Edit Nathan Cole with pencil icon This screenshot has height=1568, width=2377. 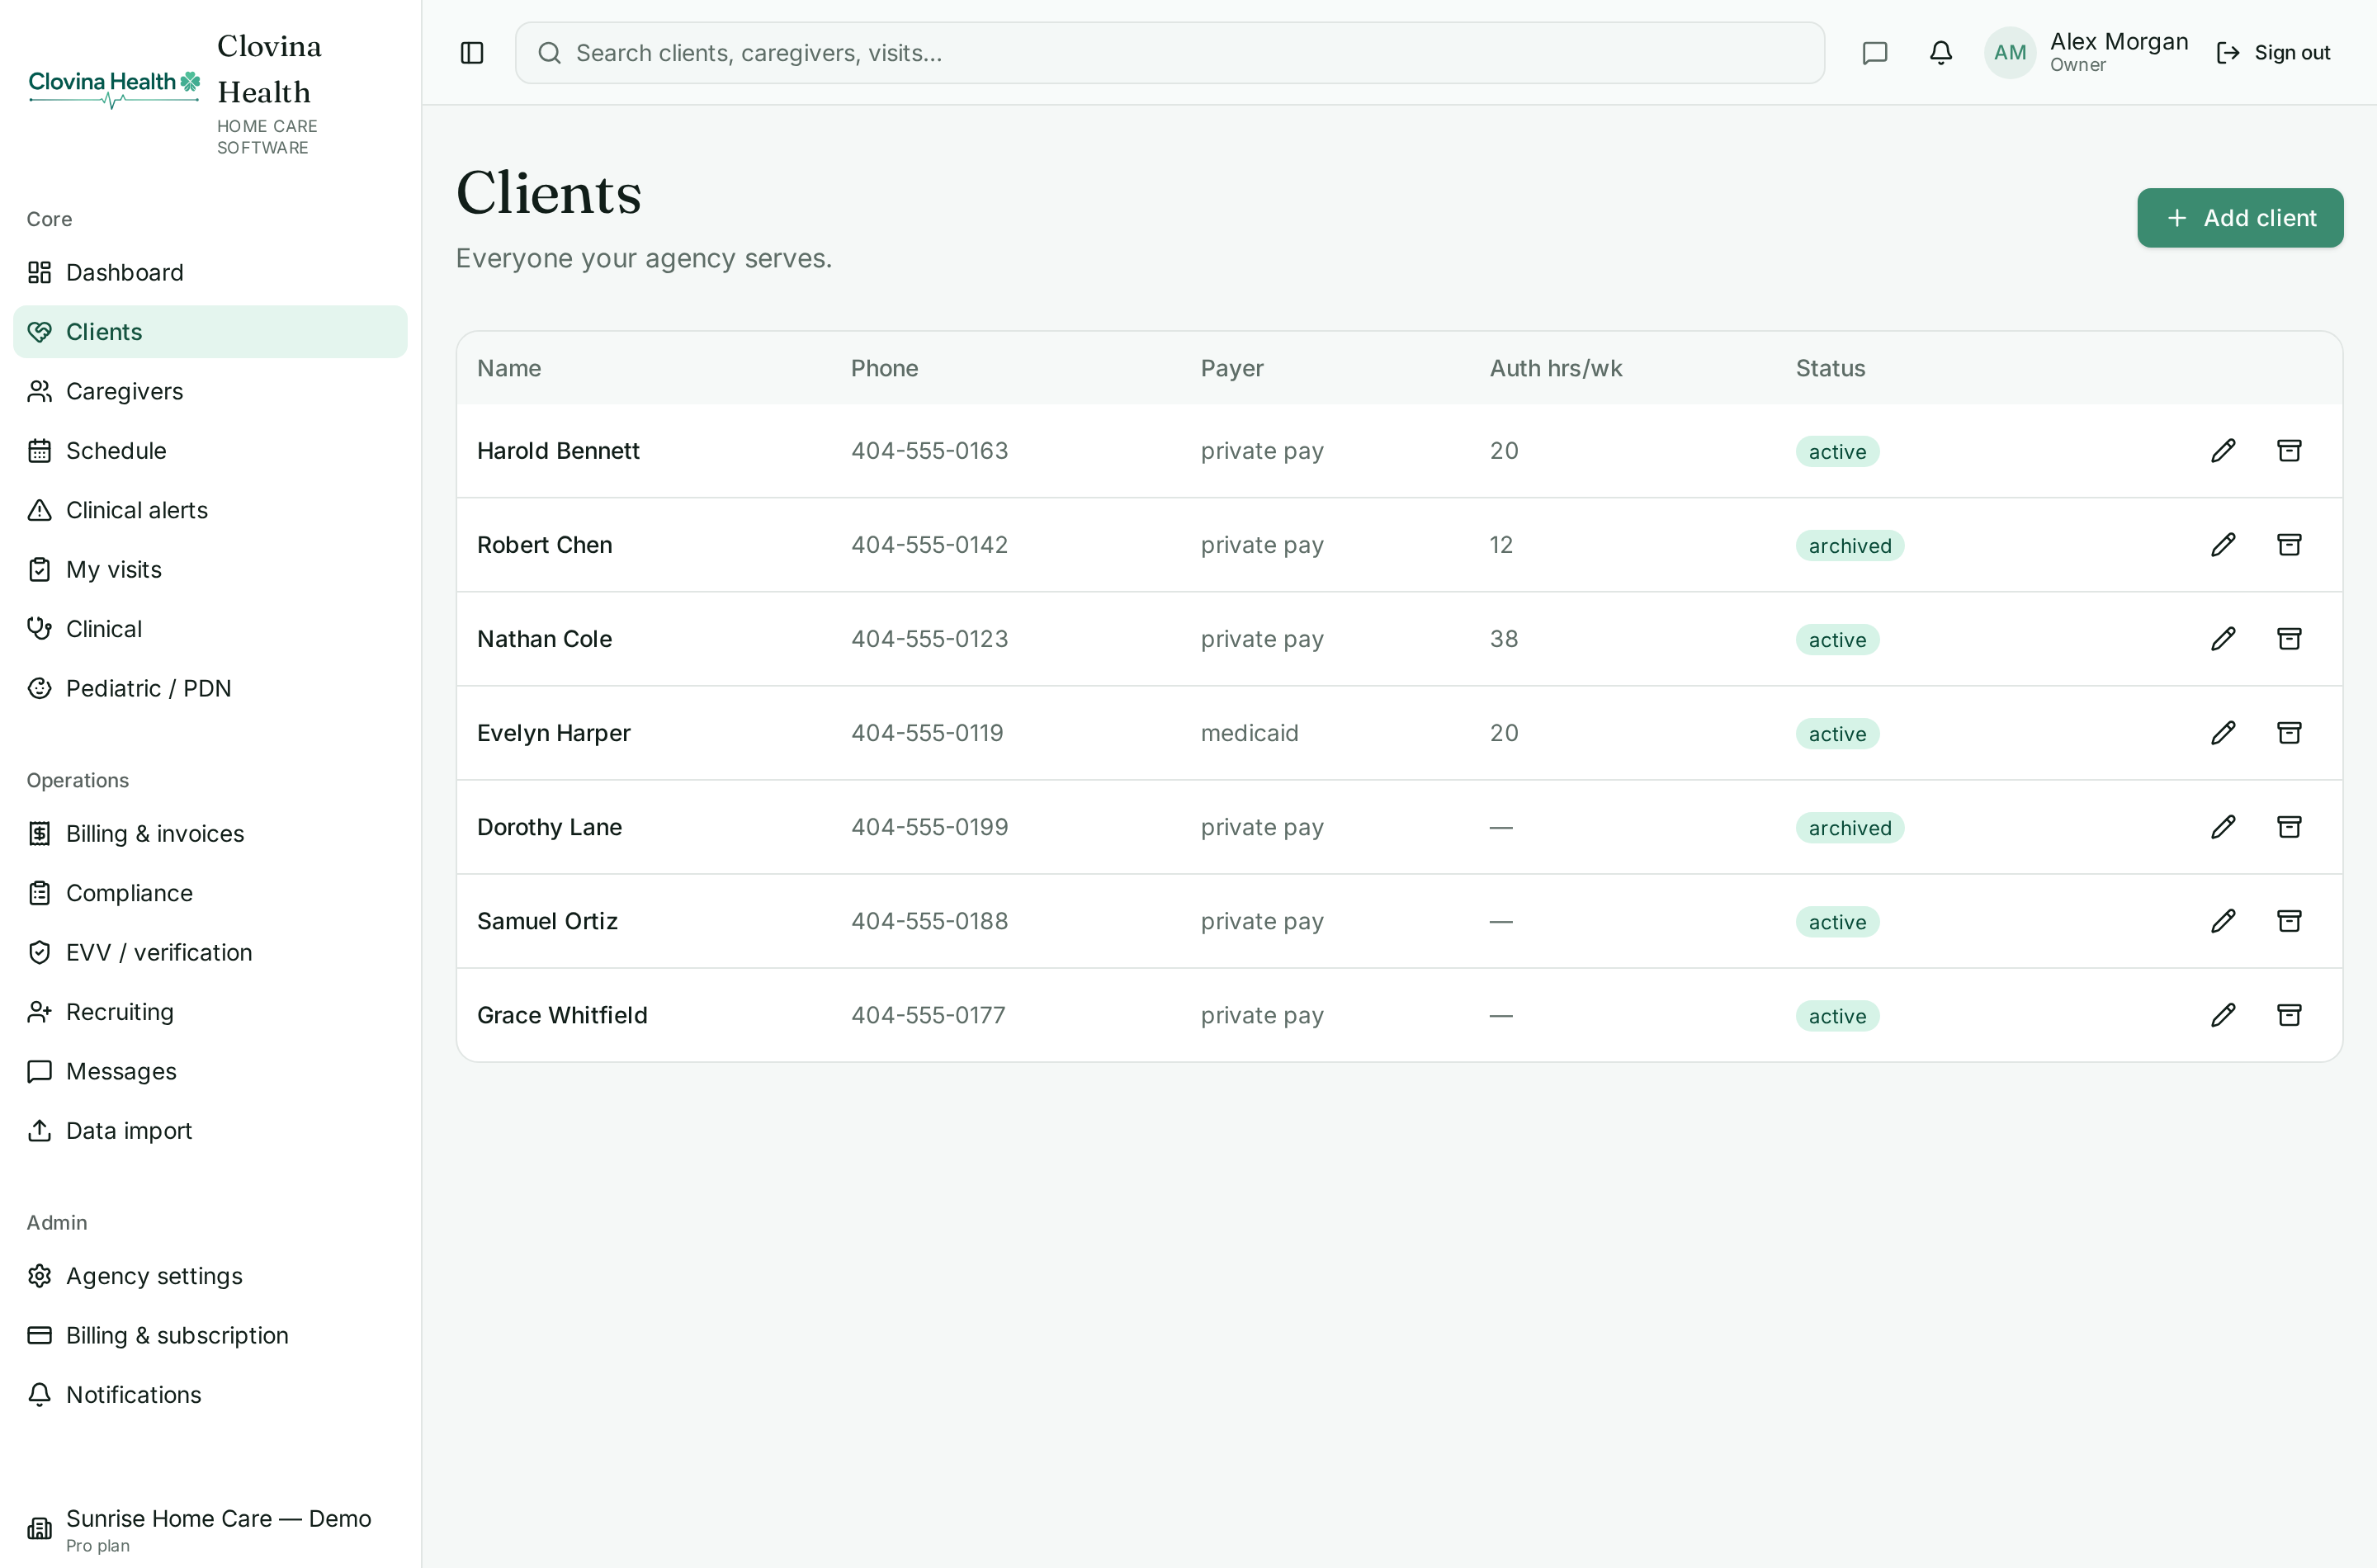pyautogui.click(x=2223, y=639)
